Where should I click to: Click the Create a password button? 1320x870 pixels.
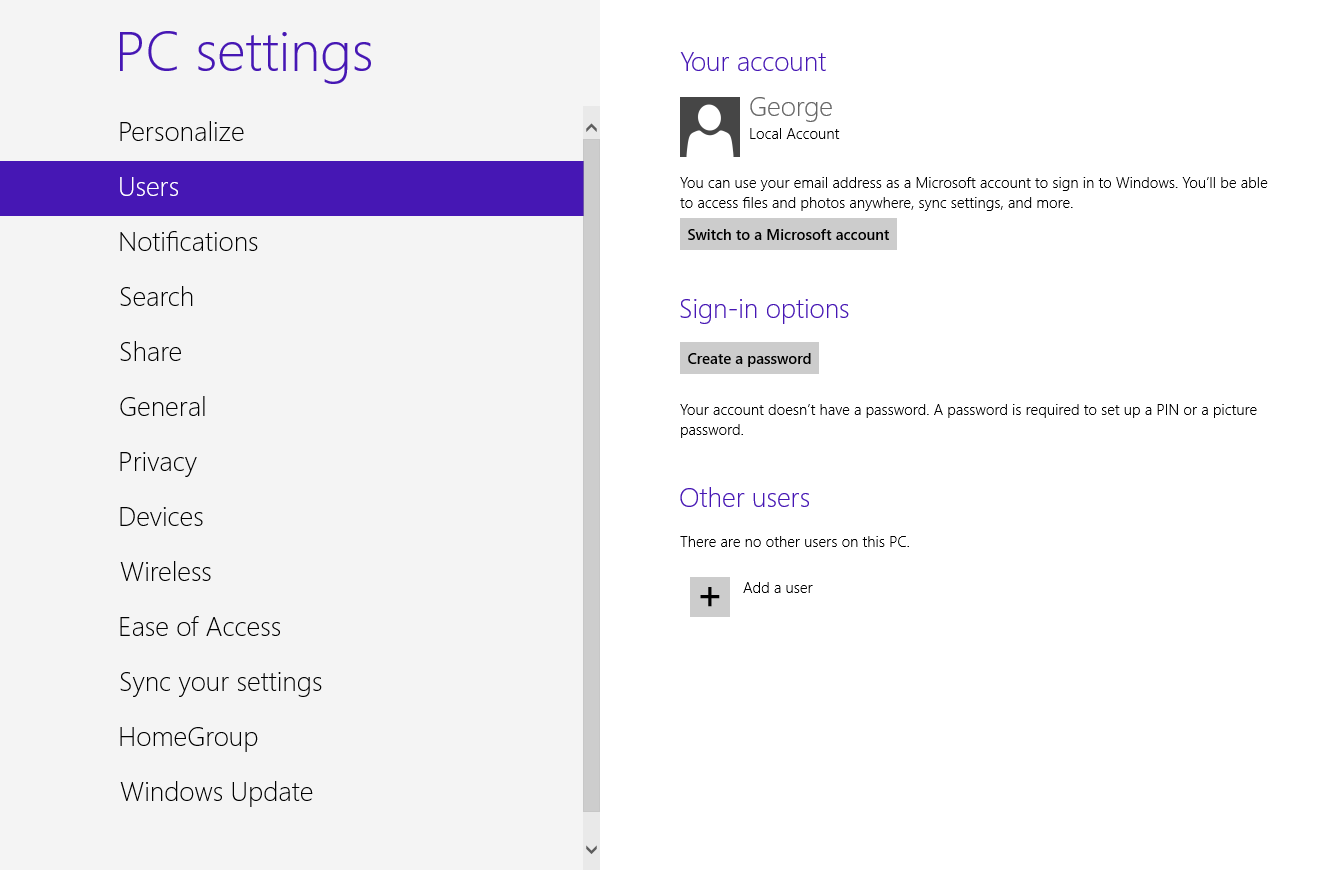tap(749, 359)
